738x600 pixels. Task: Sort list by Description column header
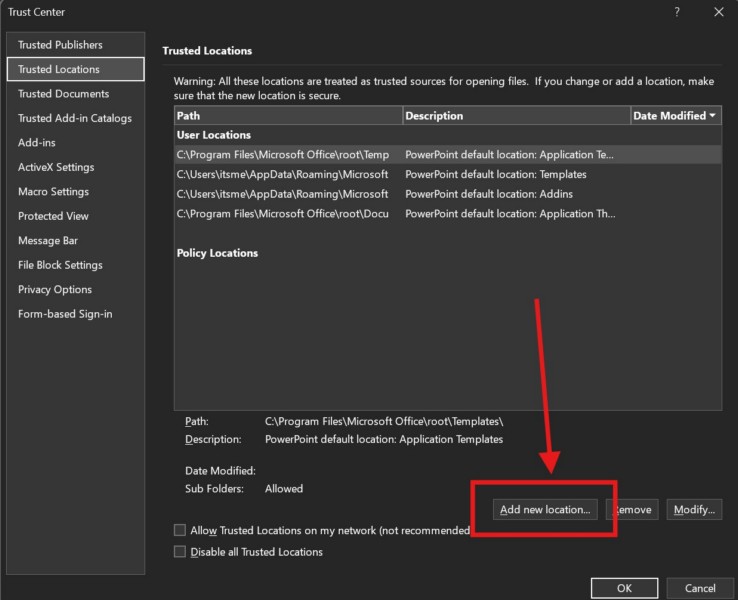point(515,116)
